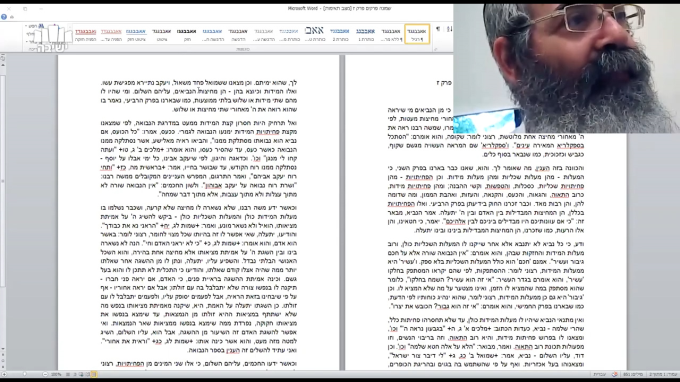The width and height of the screenshot is (680, 382).
Task: Switch to Draft view icon
Action: point(68,374)
